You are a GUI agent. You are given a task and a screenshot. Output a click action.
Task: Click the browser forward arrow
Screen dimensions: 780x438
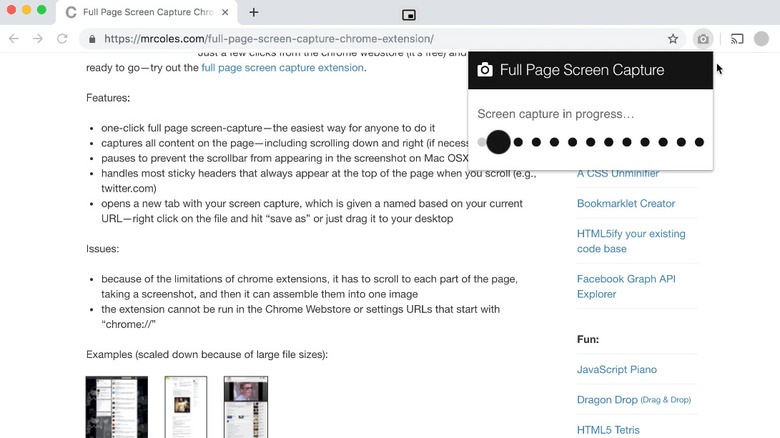tap(38, 39)
